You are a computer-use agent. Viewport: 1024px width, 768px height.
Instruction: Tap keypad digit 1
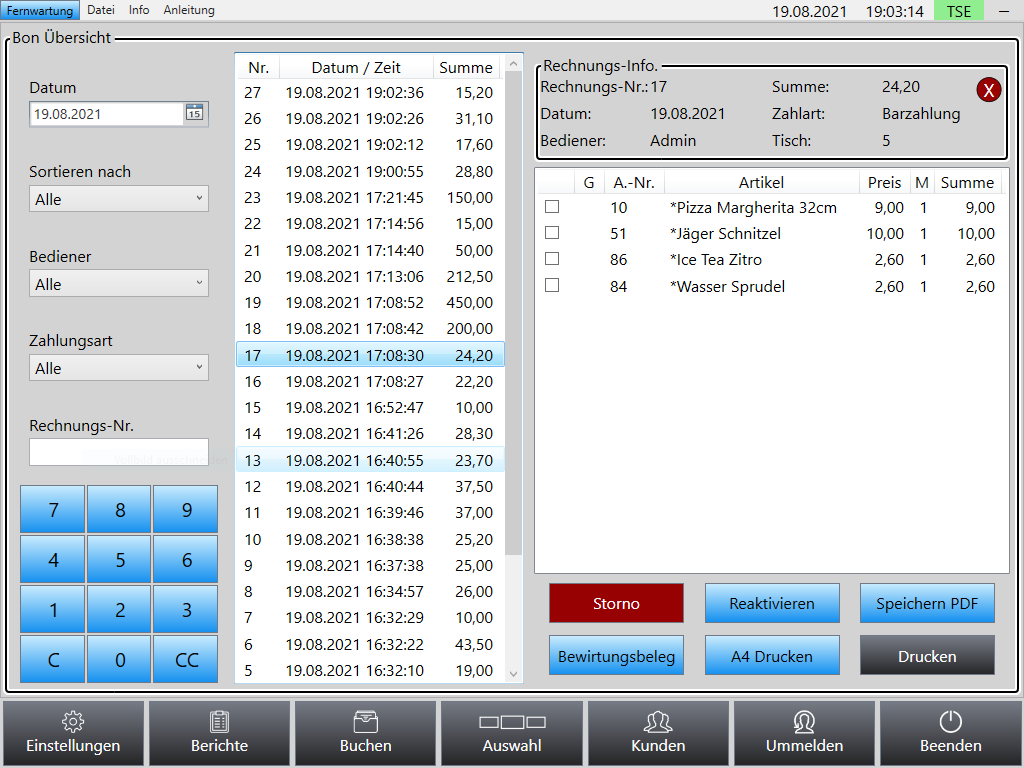53,609
